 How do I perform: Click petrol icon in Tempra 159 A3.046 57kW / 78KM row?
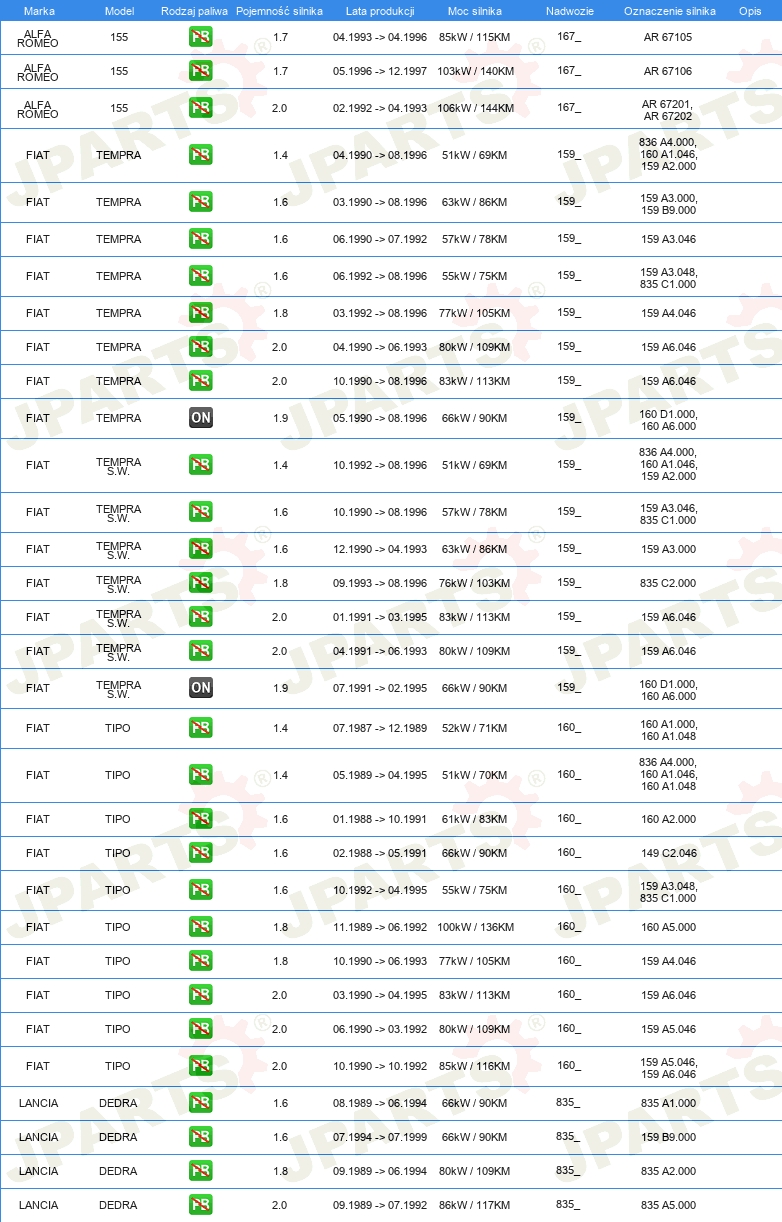coord(201,239)
